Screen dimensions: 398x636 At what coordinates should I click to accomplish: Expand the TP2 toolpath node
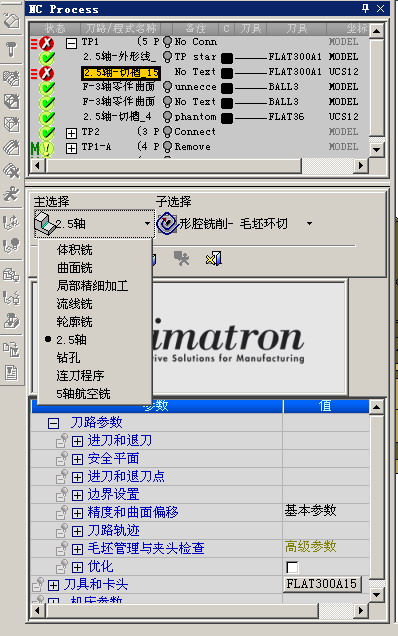[71, 133]
